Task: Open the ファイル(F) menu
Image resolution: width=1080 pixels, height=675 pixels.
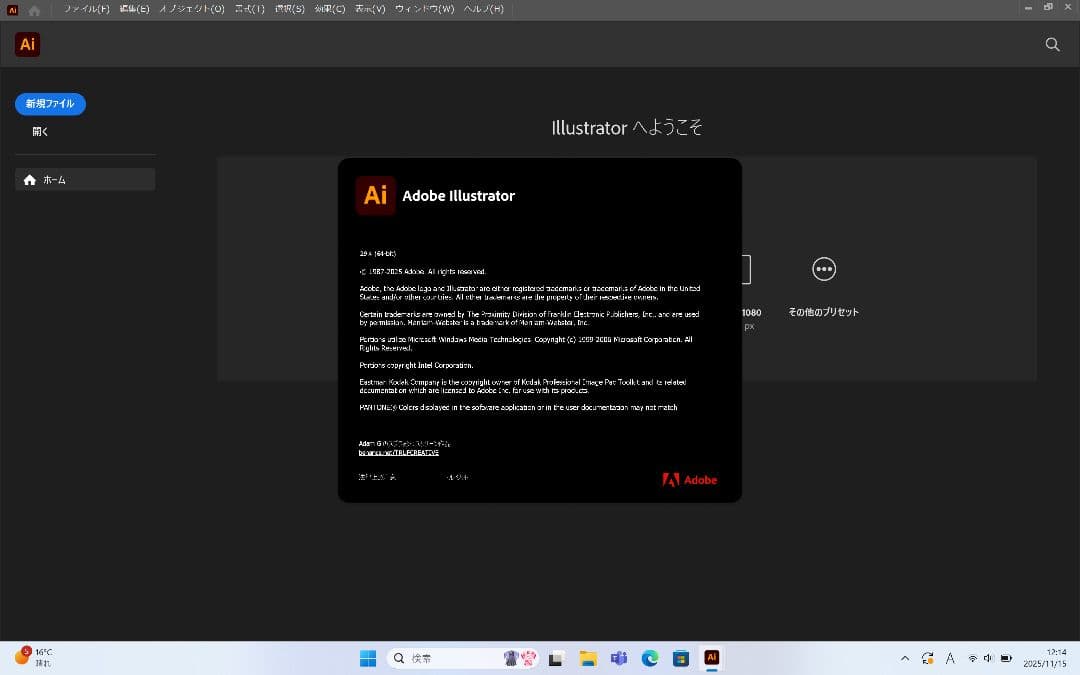Action: (x=87, y=9)
